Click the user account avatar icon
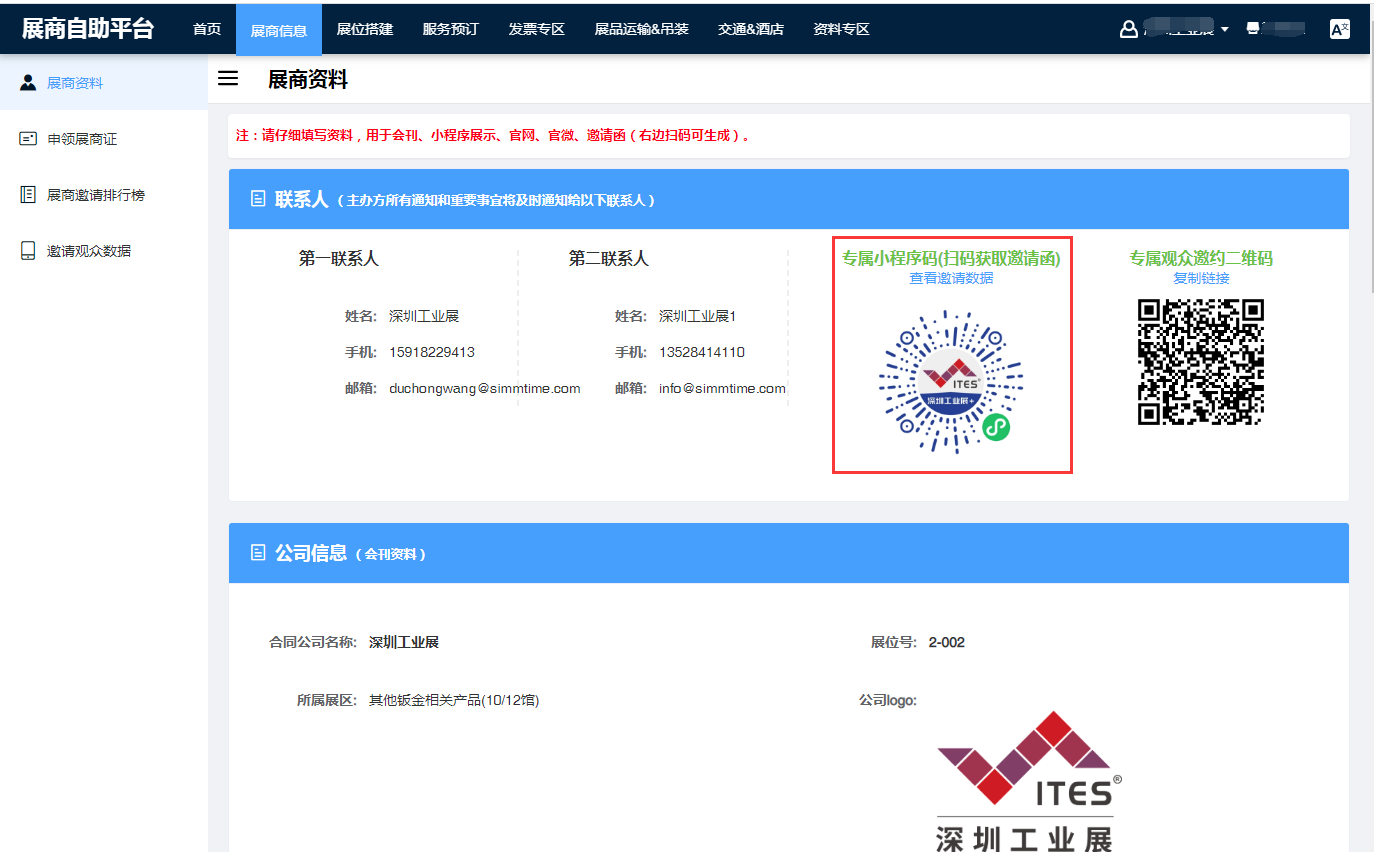1374x852 pixels. pos(1128,29)
